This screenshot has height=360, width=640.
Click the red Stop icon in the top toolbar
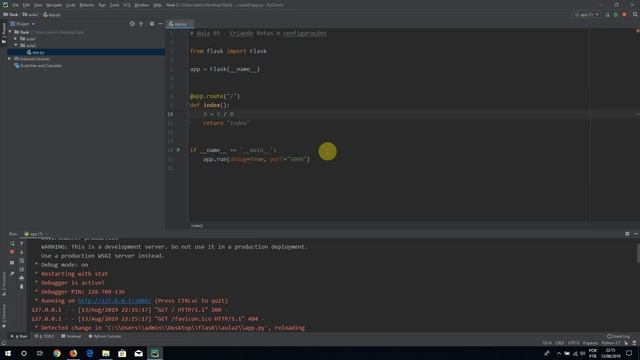click(x=624, y=15)
